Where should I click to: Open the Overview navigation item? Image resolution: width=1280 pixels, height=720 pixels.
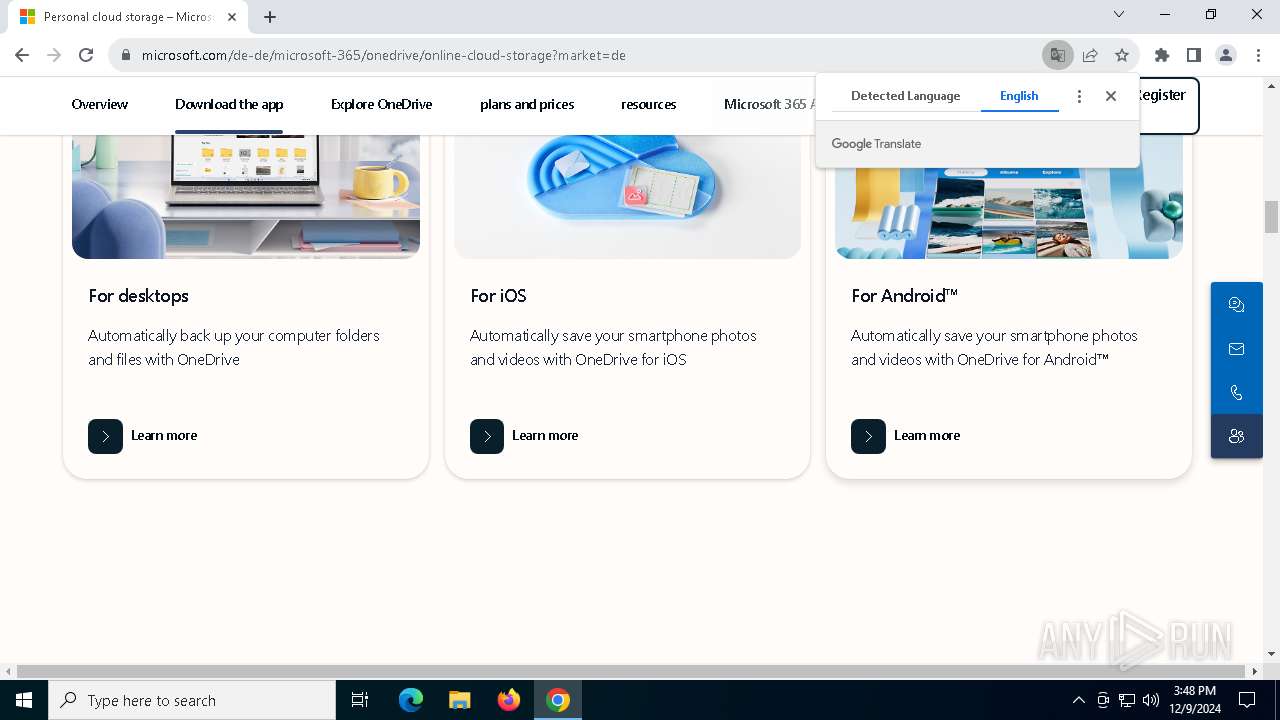(x=100, y=104)
